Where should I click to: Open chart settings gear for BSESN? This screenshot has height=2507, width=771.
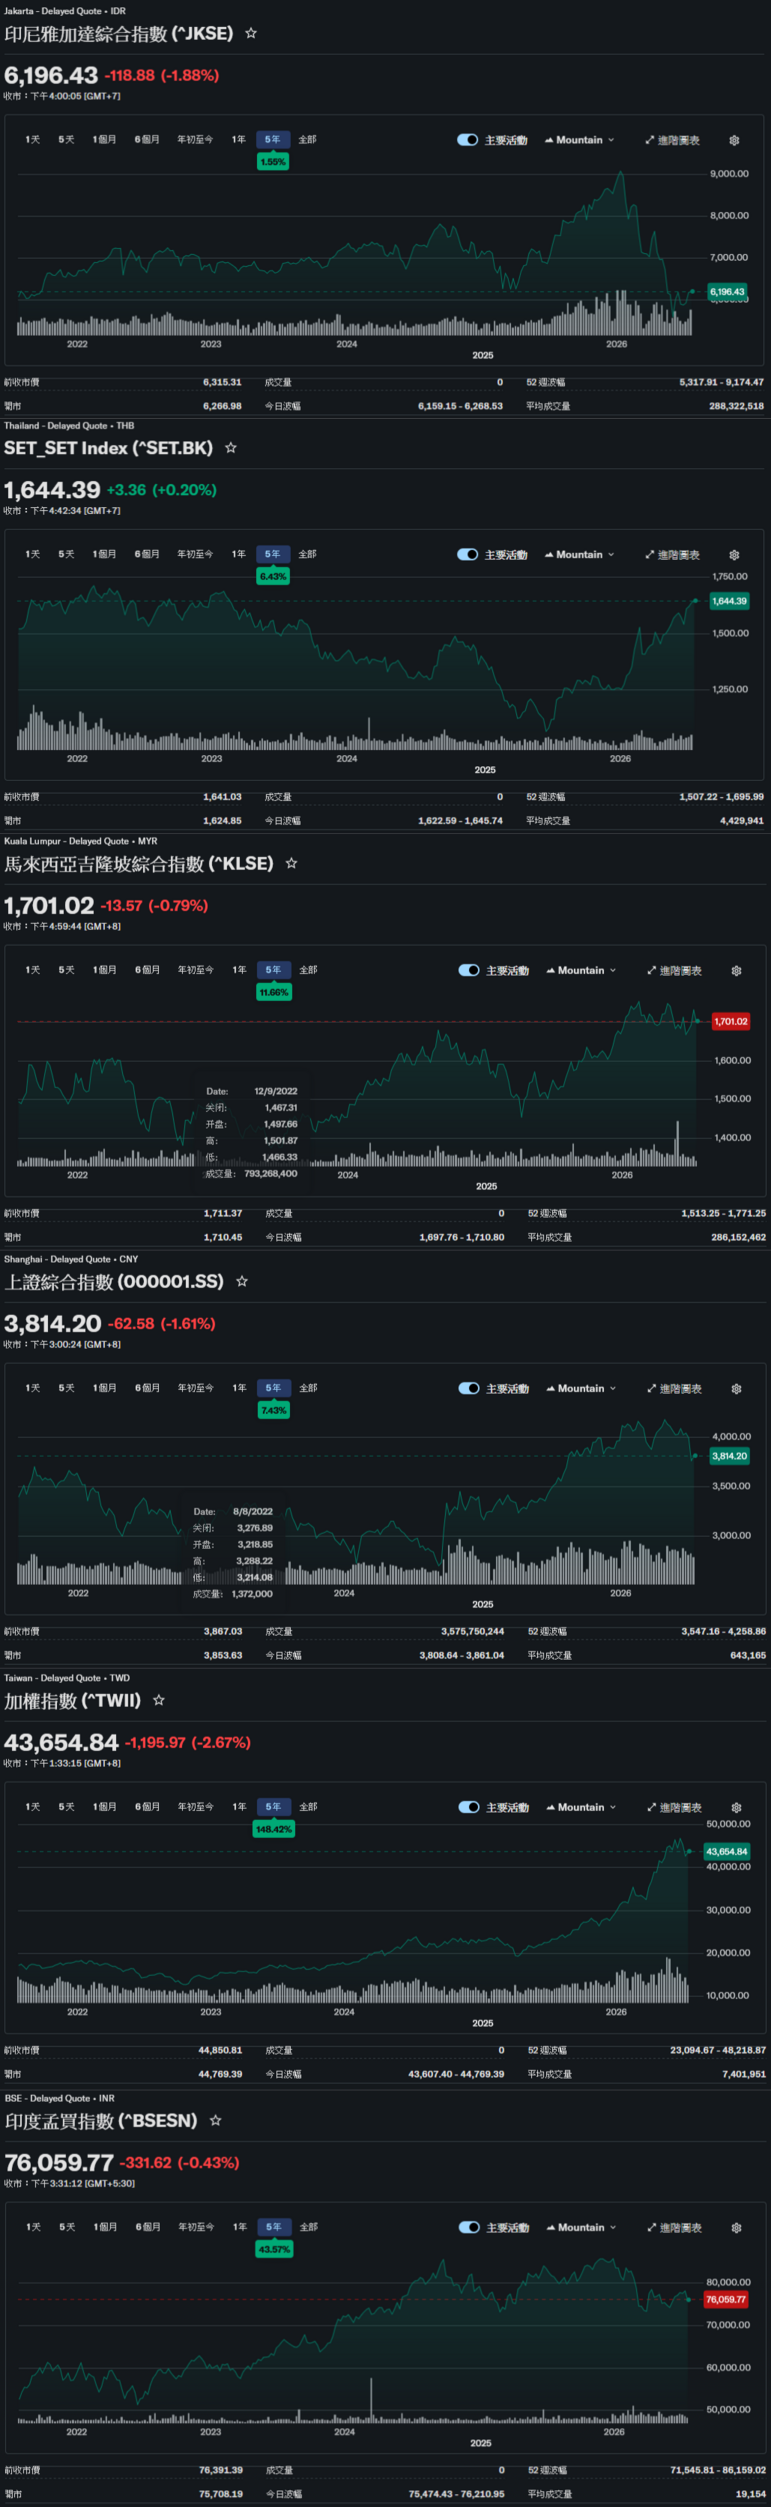[x=736, y=2228]
